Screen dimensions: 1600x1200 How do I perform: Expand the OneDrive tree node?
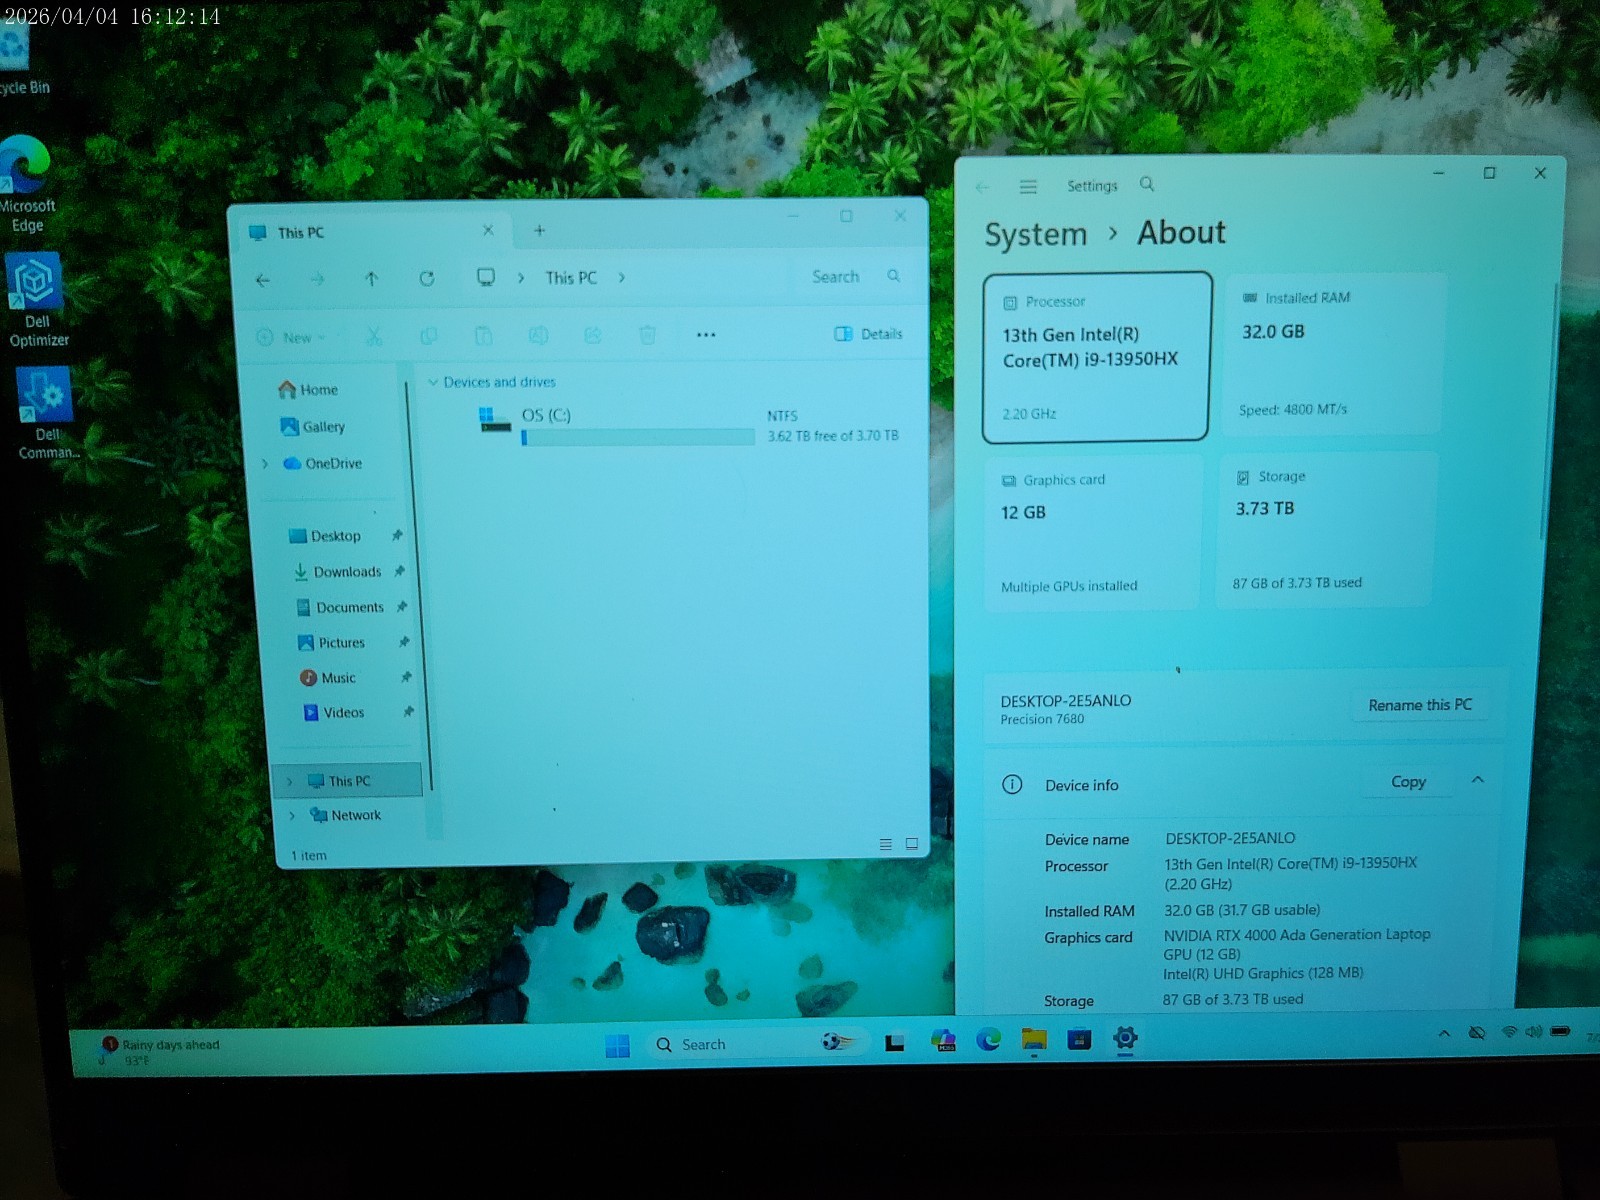pos(265,464)
